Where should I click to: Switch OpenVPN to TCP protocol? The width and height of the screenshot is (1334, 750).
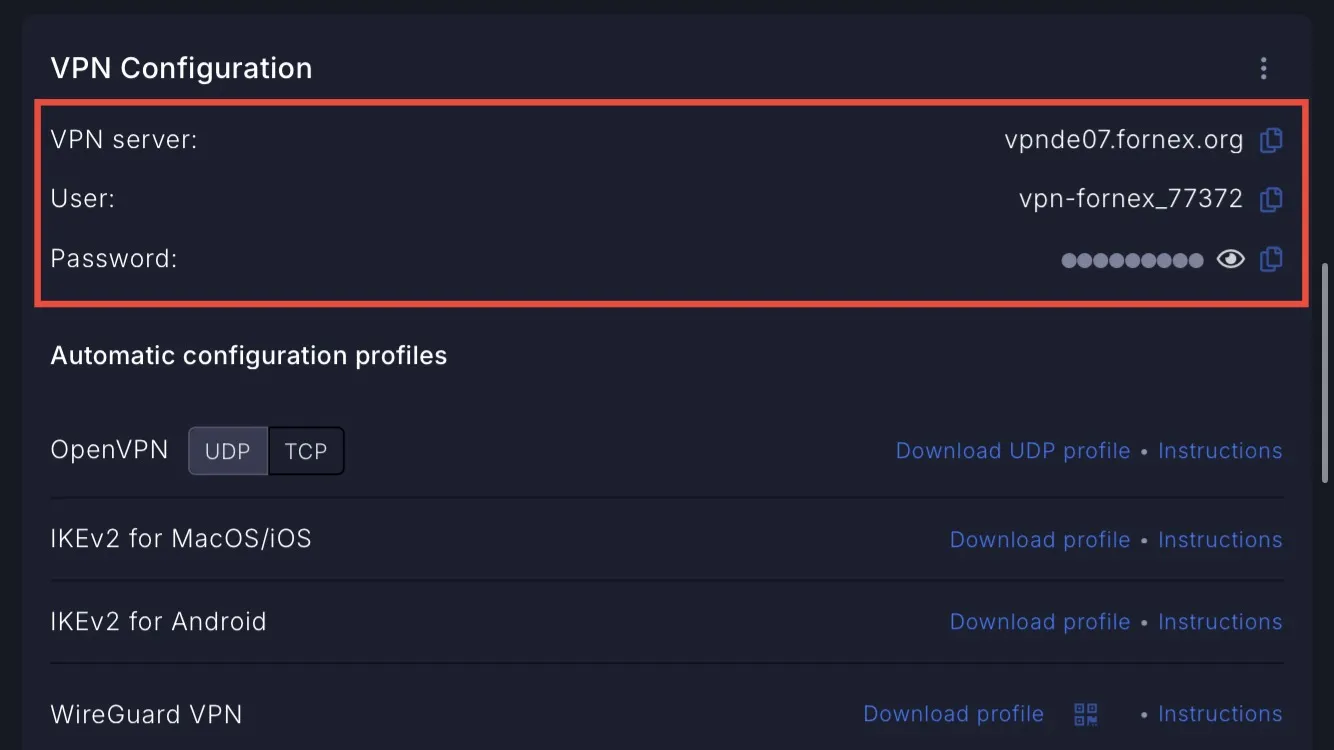click(306, 451)
